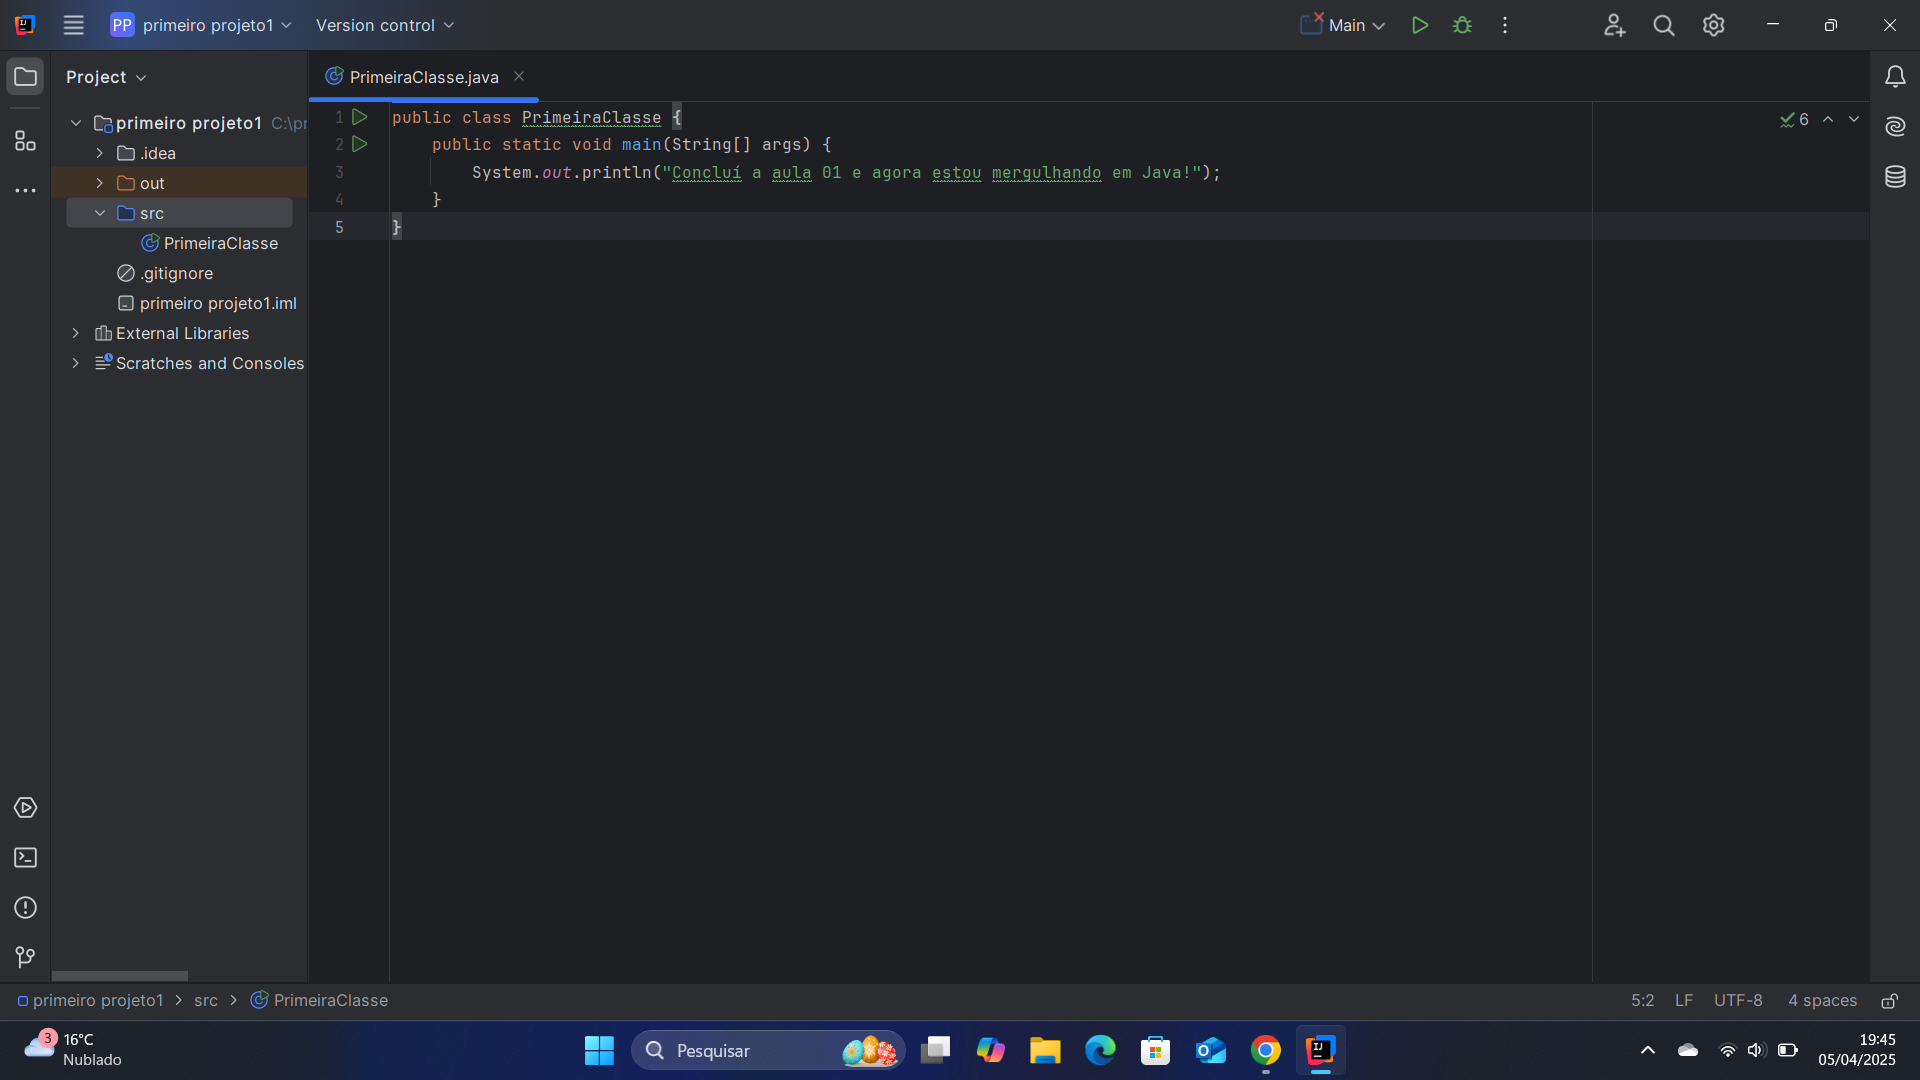
Task: Click the main method name on line 2
Action: pos(641,144)
